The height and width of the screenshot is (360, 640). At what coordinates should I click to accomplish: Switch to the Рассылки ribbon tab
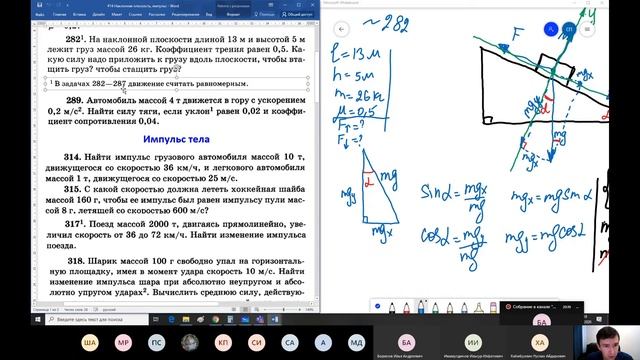click(156, 14)
